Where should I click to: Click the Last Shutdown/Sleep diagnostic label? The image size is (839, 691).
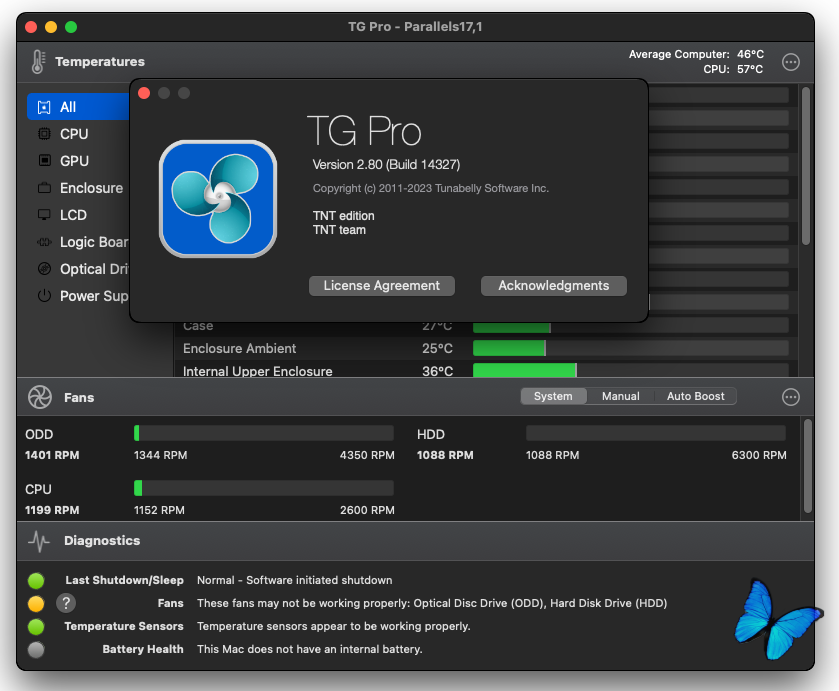125,580
